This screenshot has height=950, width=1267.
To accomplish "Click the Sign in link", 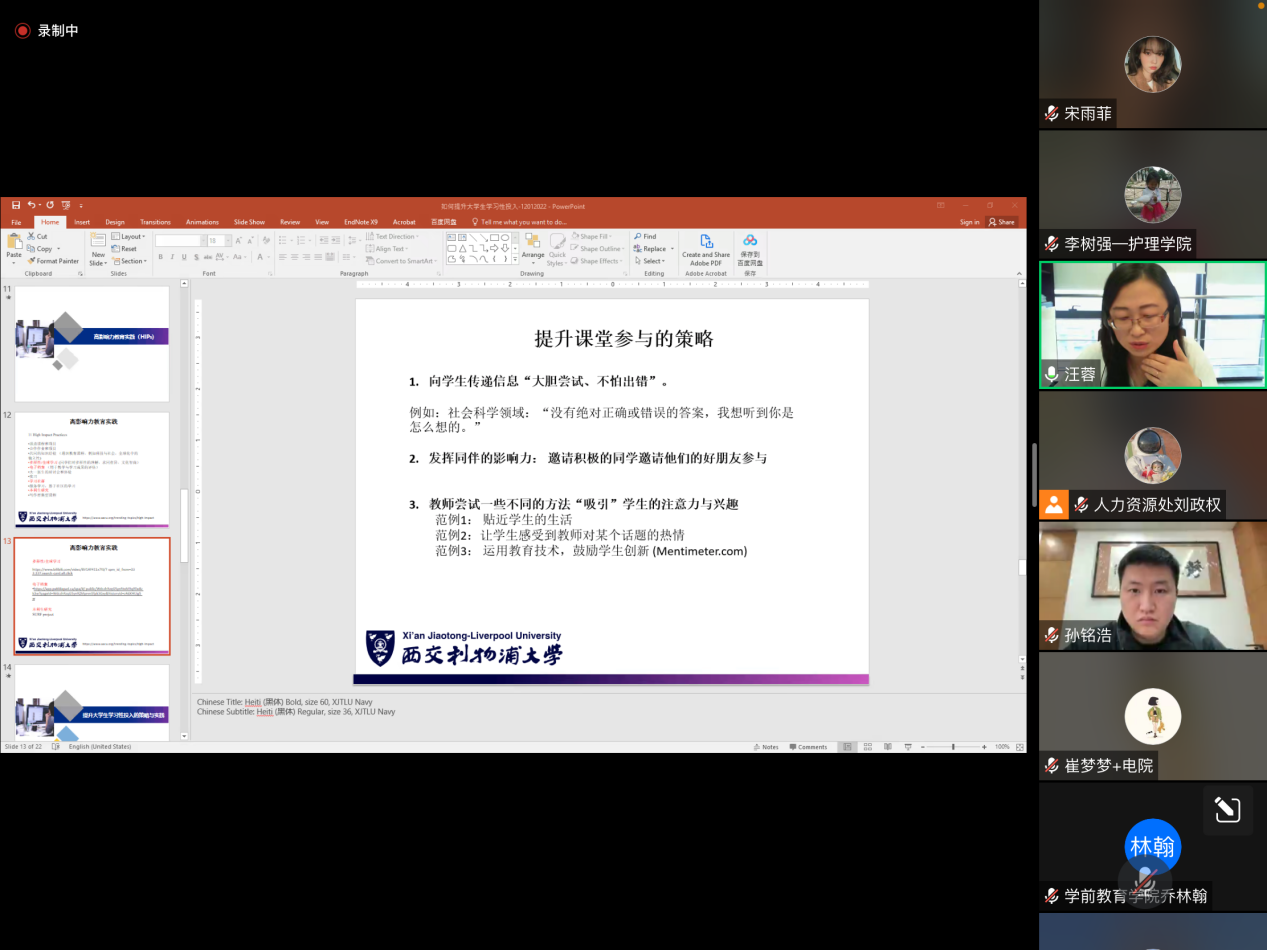I will [969, 222].
